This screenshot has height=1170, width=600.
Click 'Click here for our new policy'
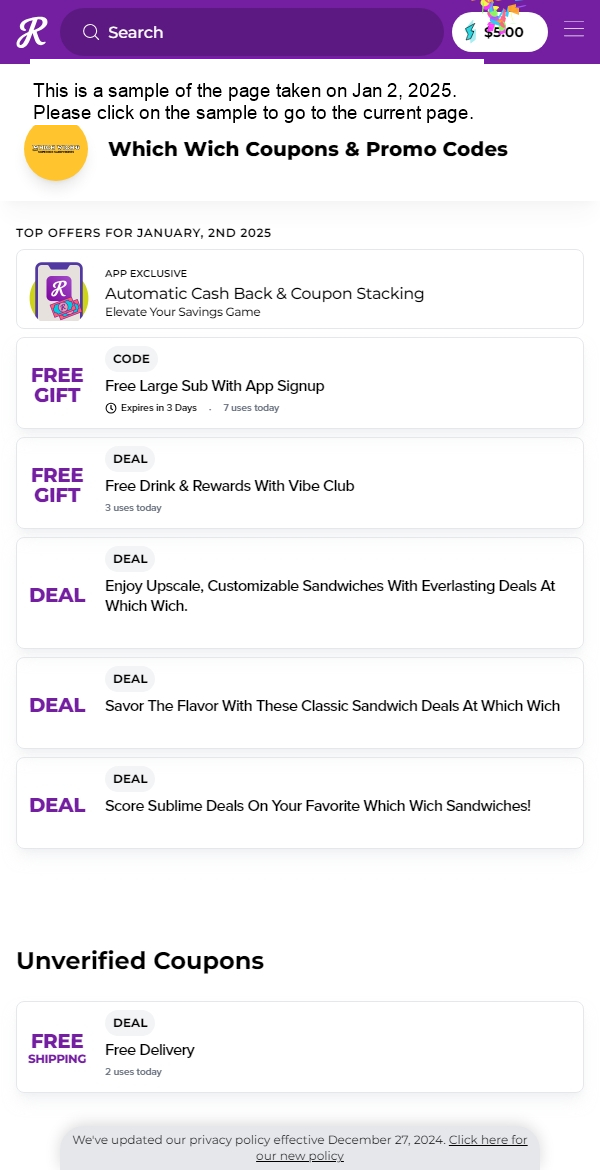coord(392,1148)
